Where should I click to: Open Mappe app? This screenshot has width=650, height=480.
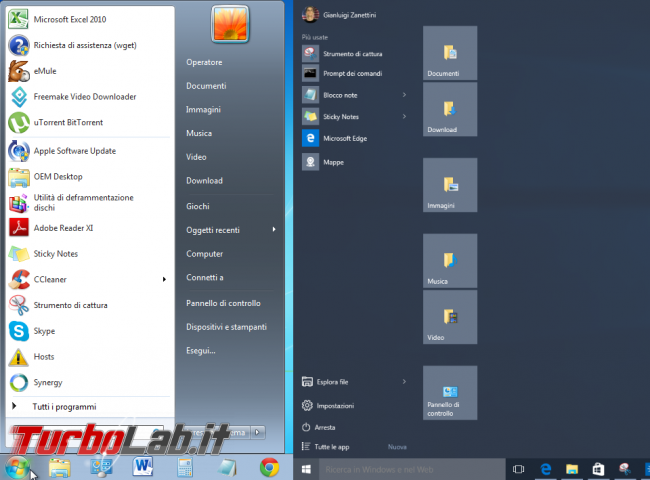pyautogui.click(x=354, y=162)
